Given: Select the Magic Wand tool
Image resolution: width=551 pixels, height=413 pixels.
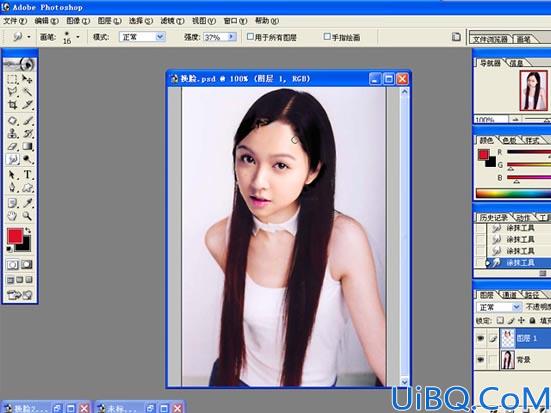Looking at the screenshot, I should pyautogui.click(x=27, y=92).
